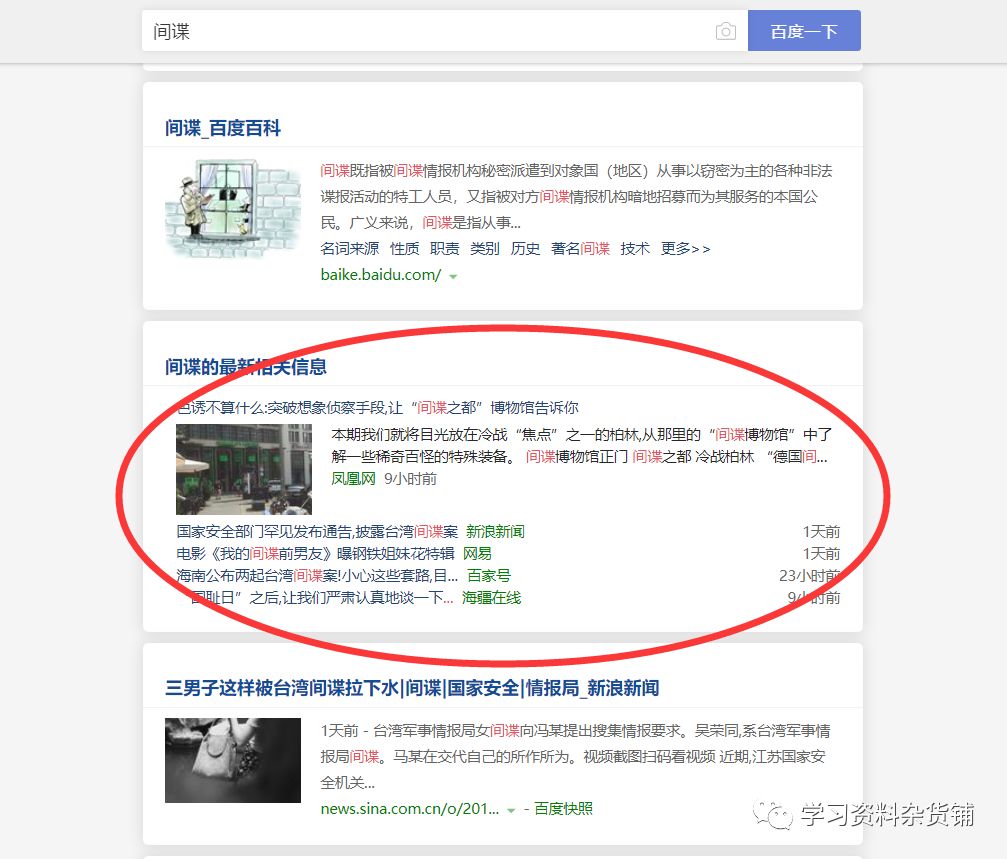This screenshot has height=859, width=1007.
Task: Expand dropdown arrow beside baike.baidu.com/
Action: click(x=453, y=277)
